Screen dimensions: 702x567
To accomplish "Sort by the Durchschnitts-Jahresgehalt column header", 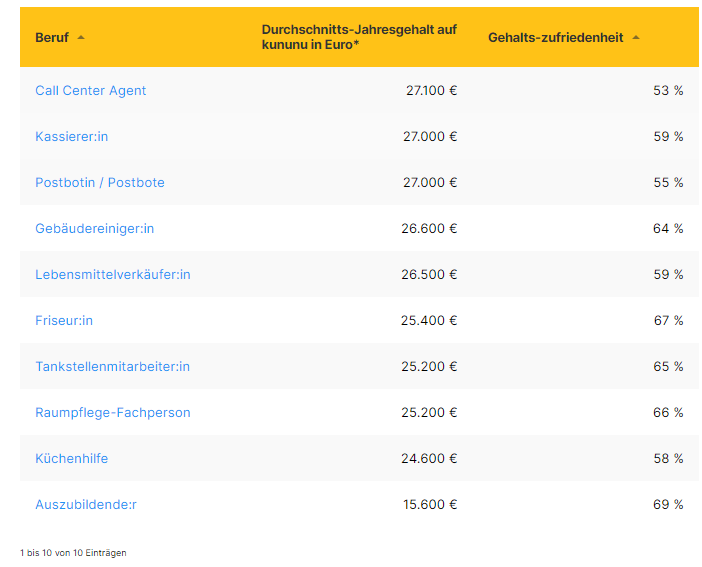I will (358, 37).
